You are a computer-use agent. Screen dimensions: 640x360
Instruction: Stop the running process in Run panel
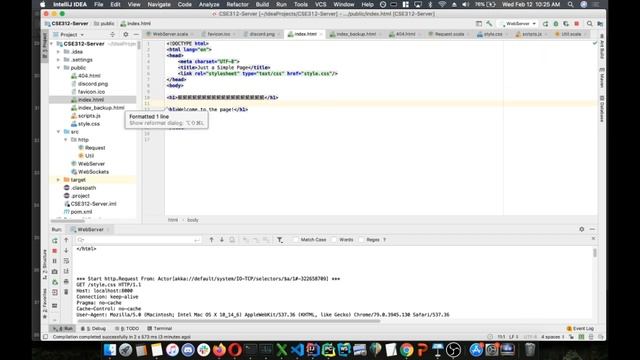(x=55, y=251)
